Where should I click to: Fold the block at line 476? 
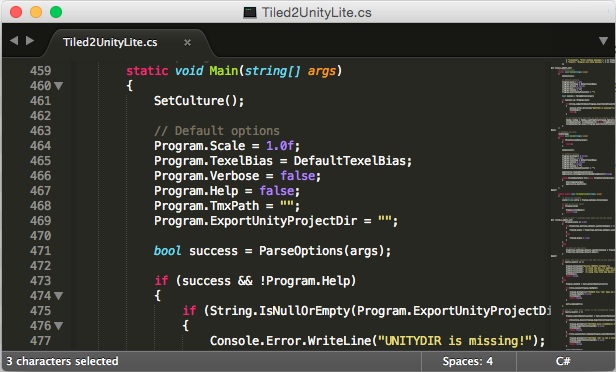[59, 326]
